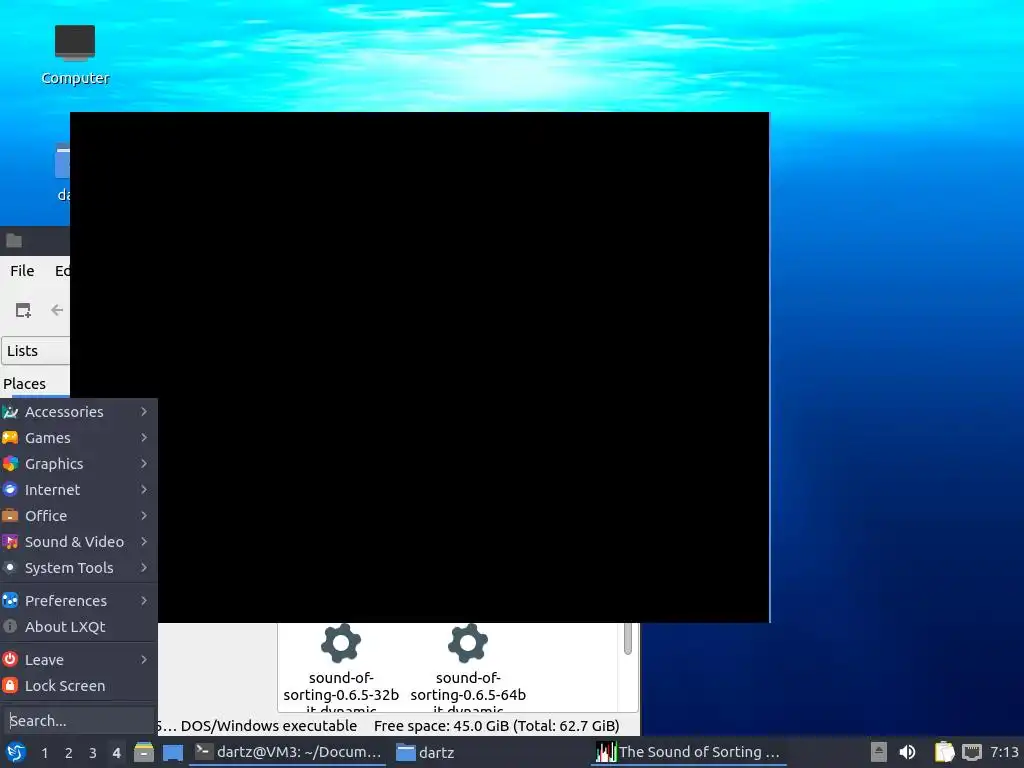Switch to desktop 3 in the pager
Viewport: 1024px width, 768px height.
[x=93, y=753]
